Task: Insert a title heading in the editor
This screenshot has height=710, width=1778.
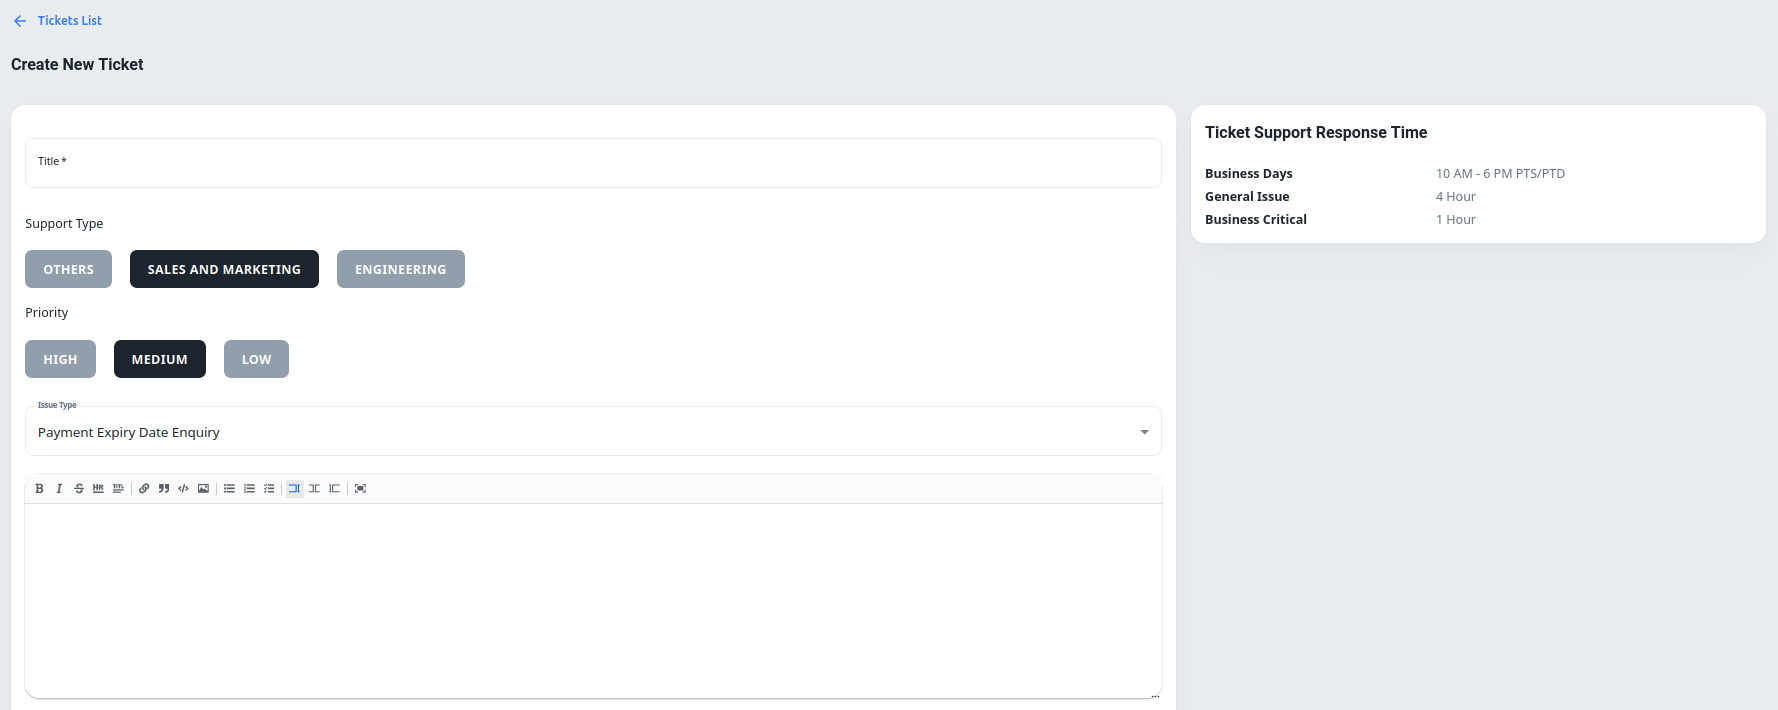Action: (118, 489)
